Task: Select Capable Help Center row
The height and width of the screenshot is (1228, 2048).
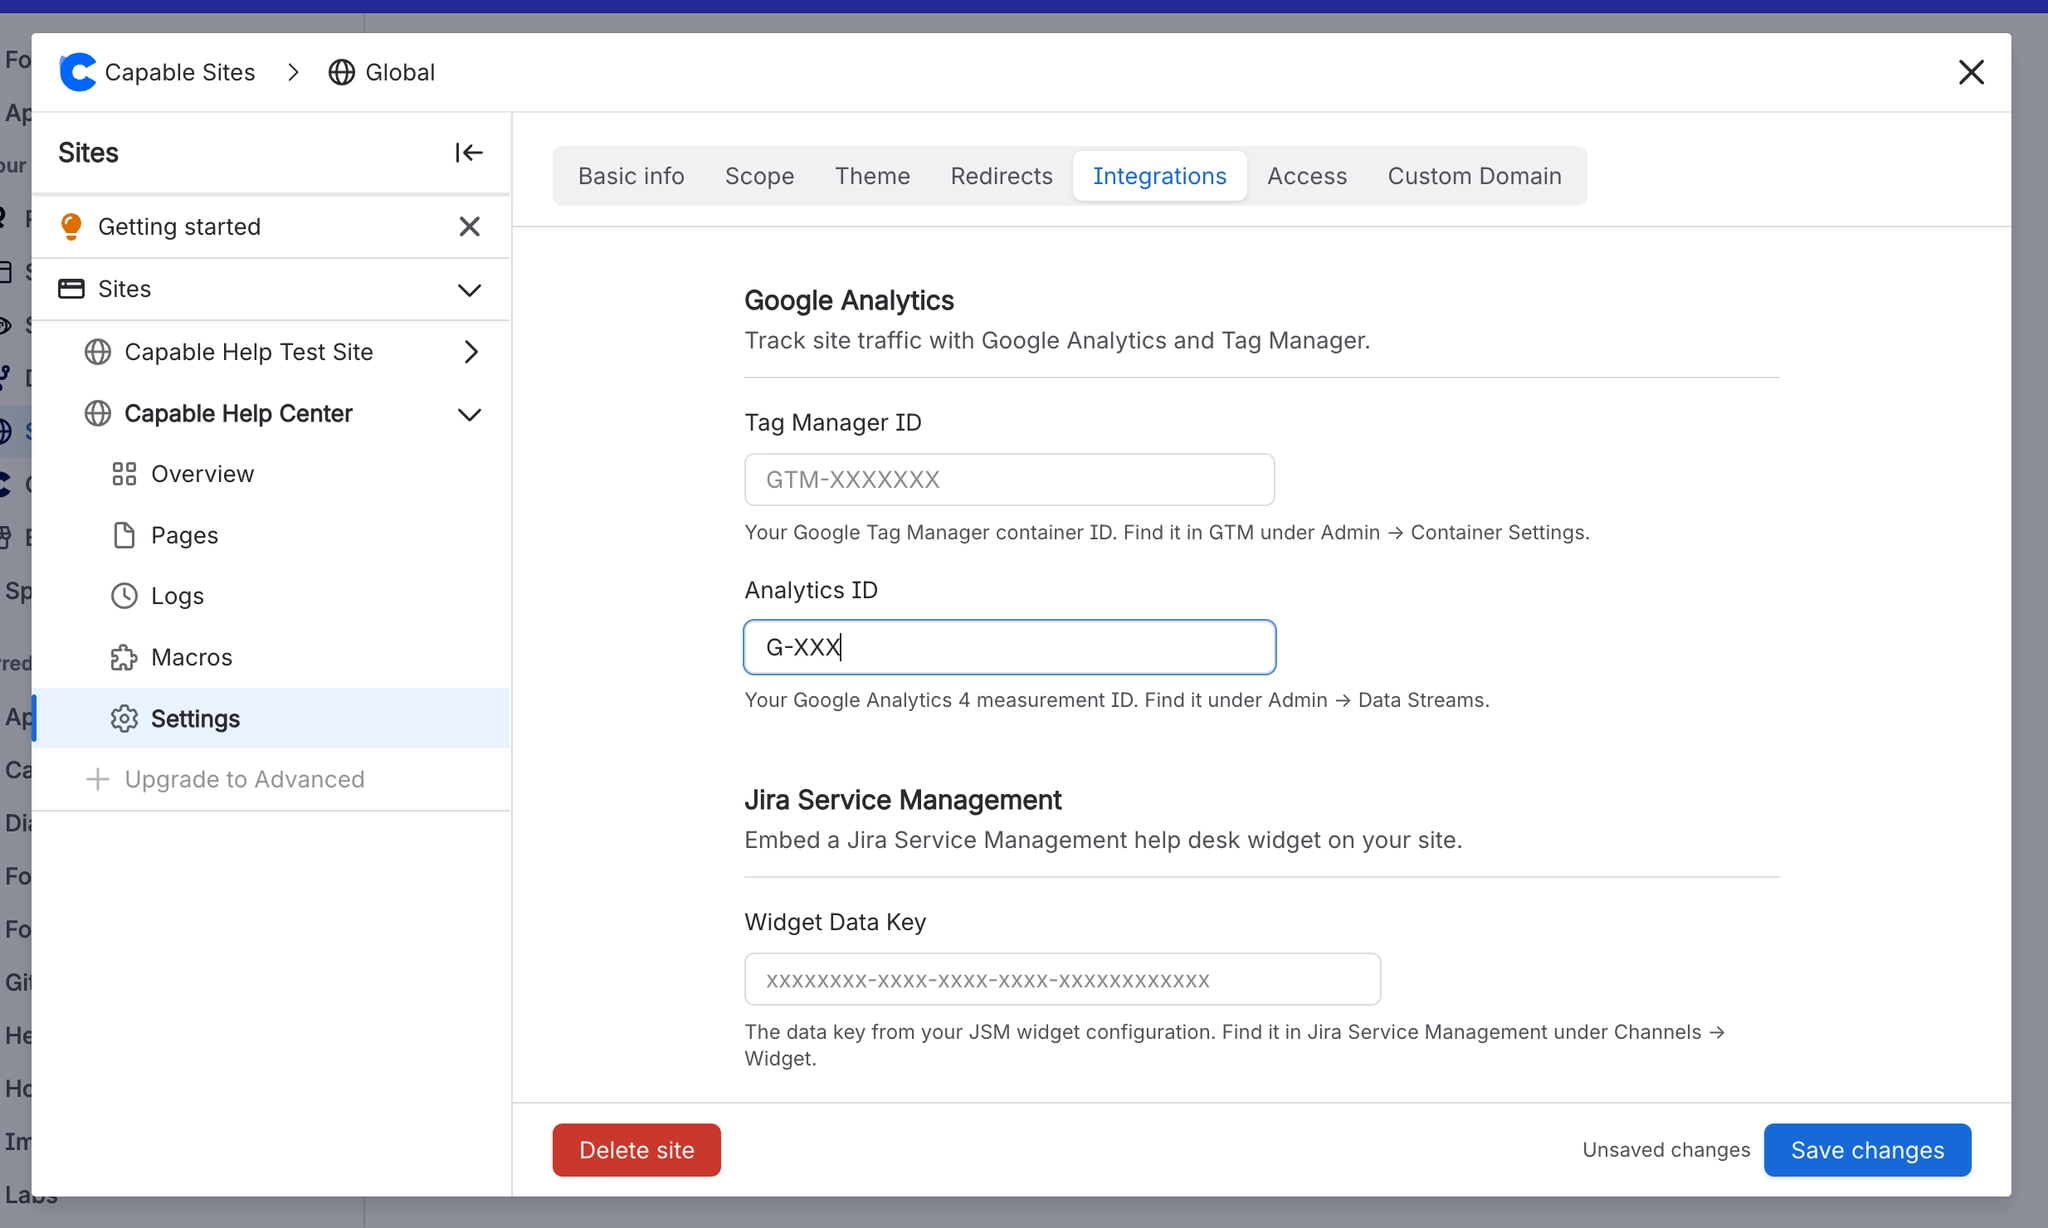Action: pos(271,414)
